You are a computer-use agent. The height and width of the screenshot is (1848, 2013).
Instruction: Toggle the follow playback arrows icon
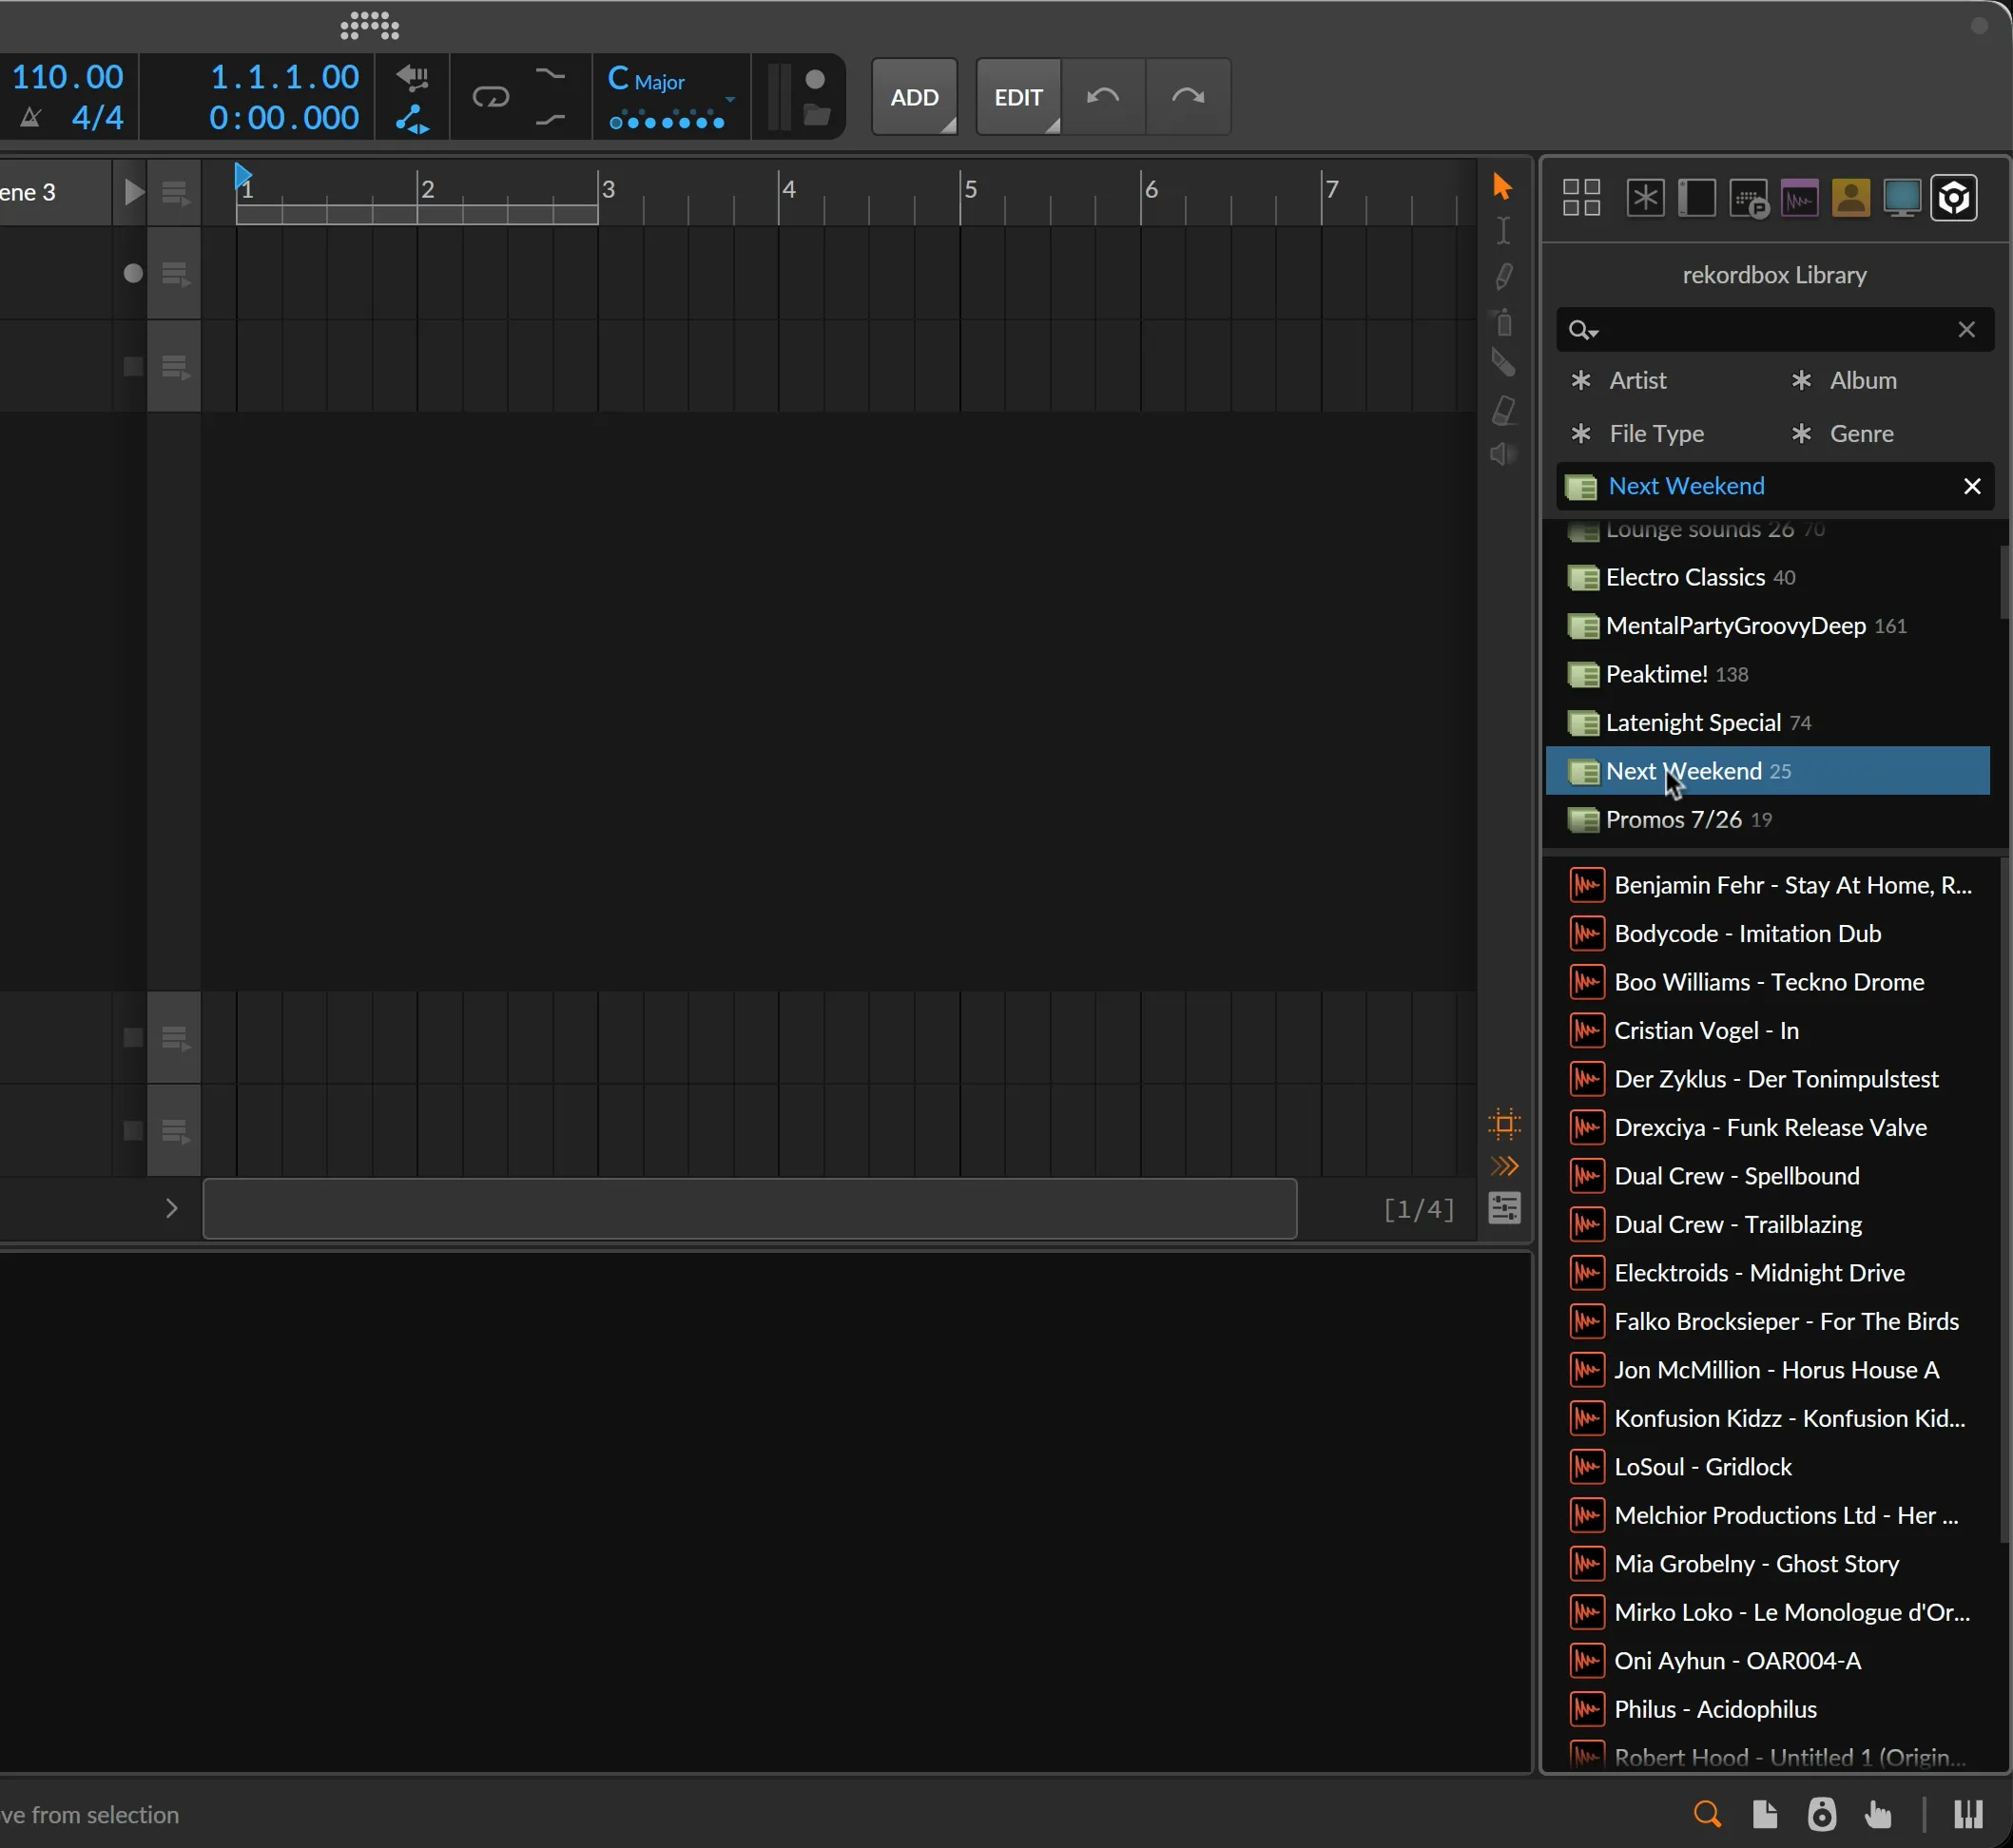(1504, 1166)
